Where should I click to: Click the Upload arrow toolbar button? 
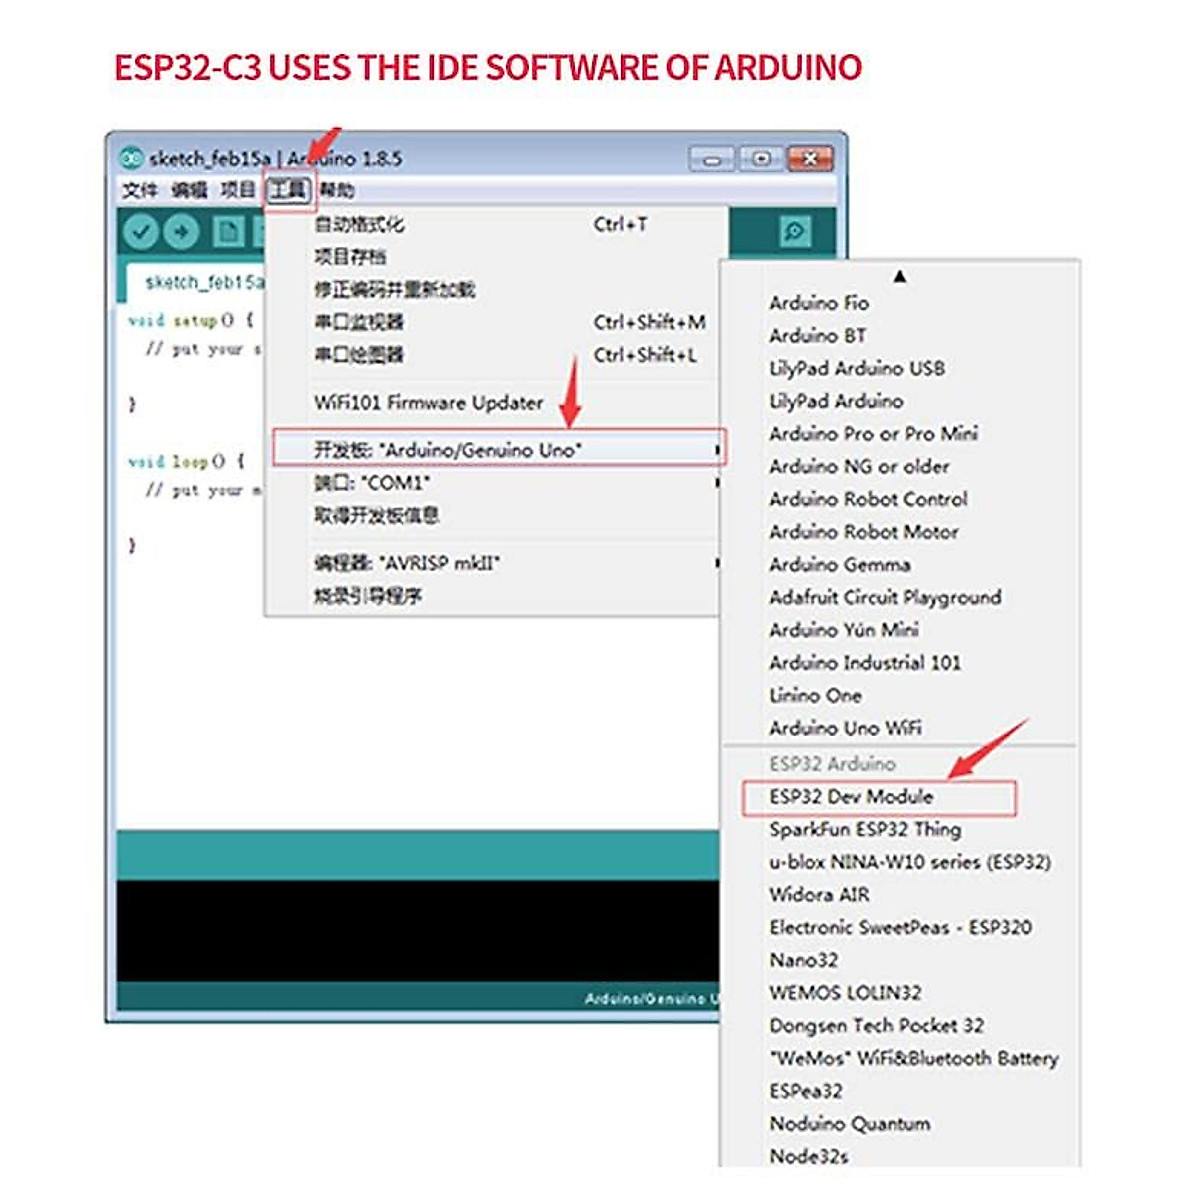[181, 232]
